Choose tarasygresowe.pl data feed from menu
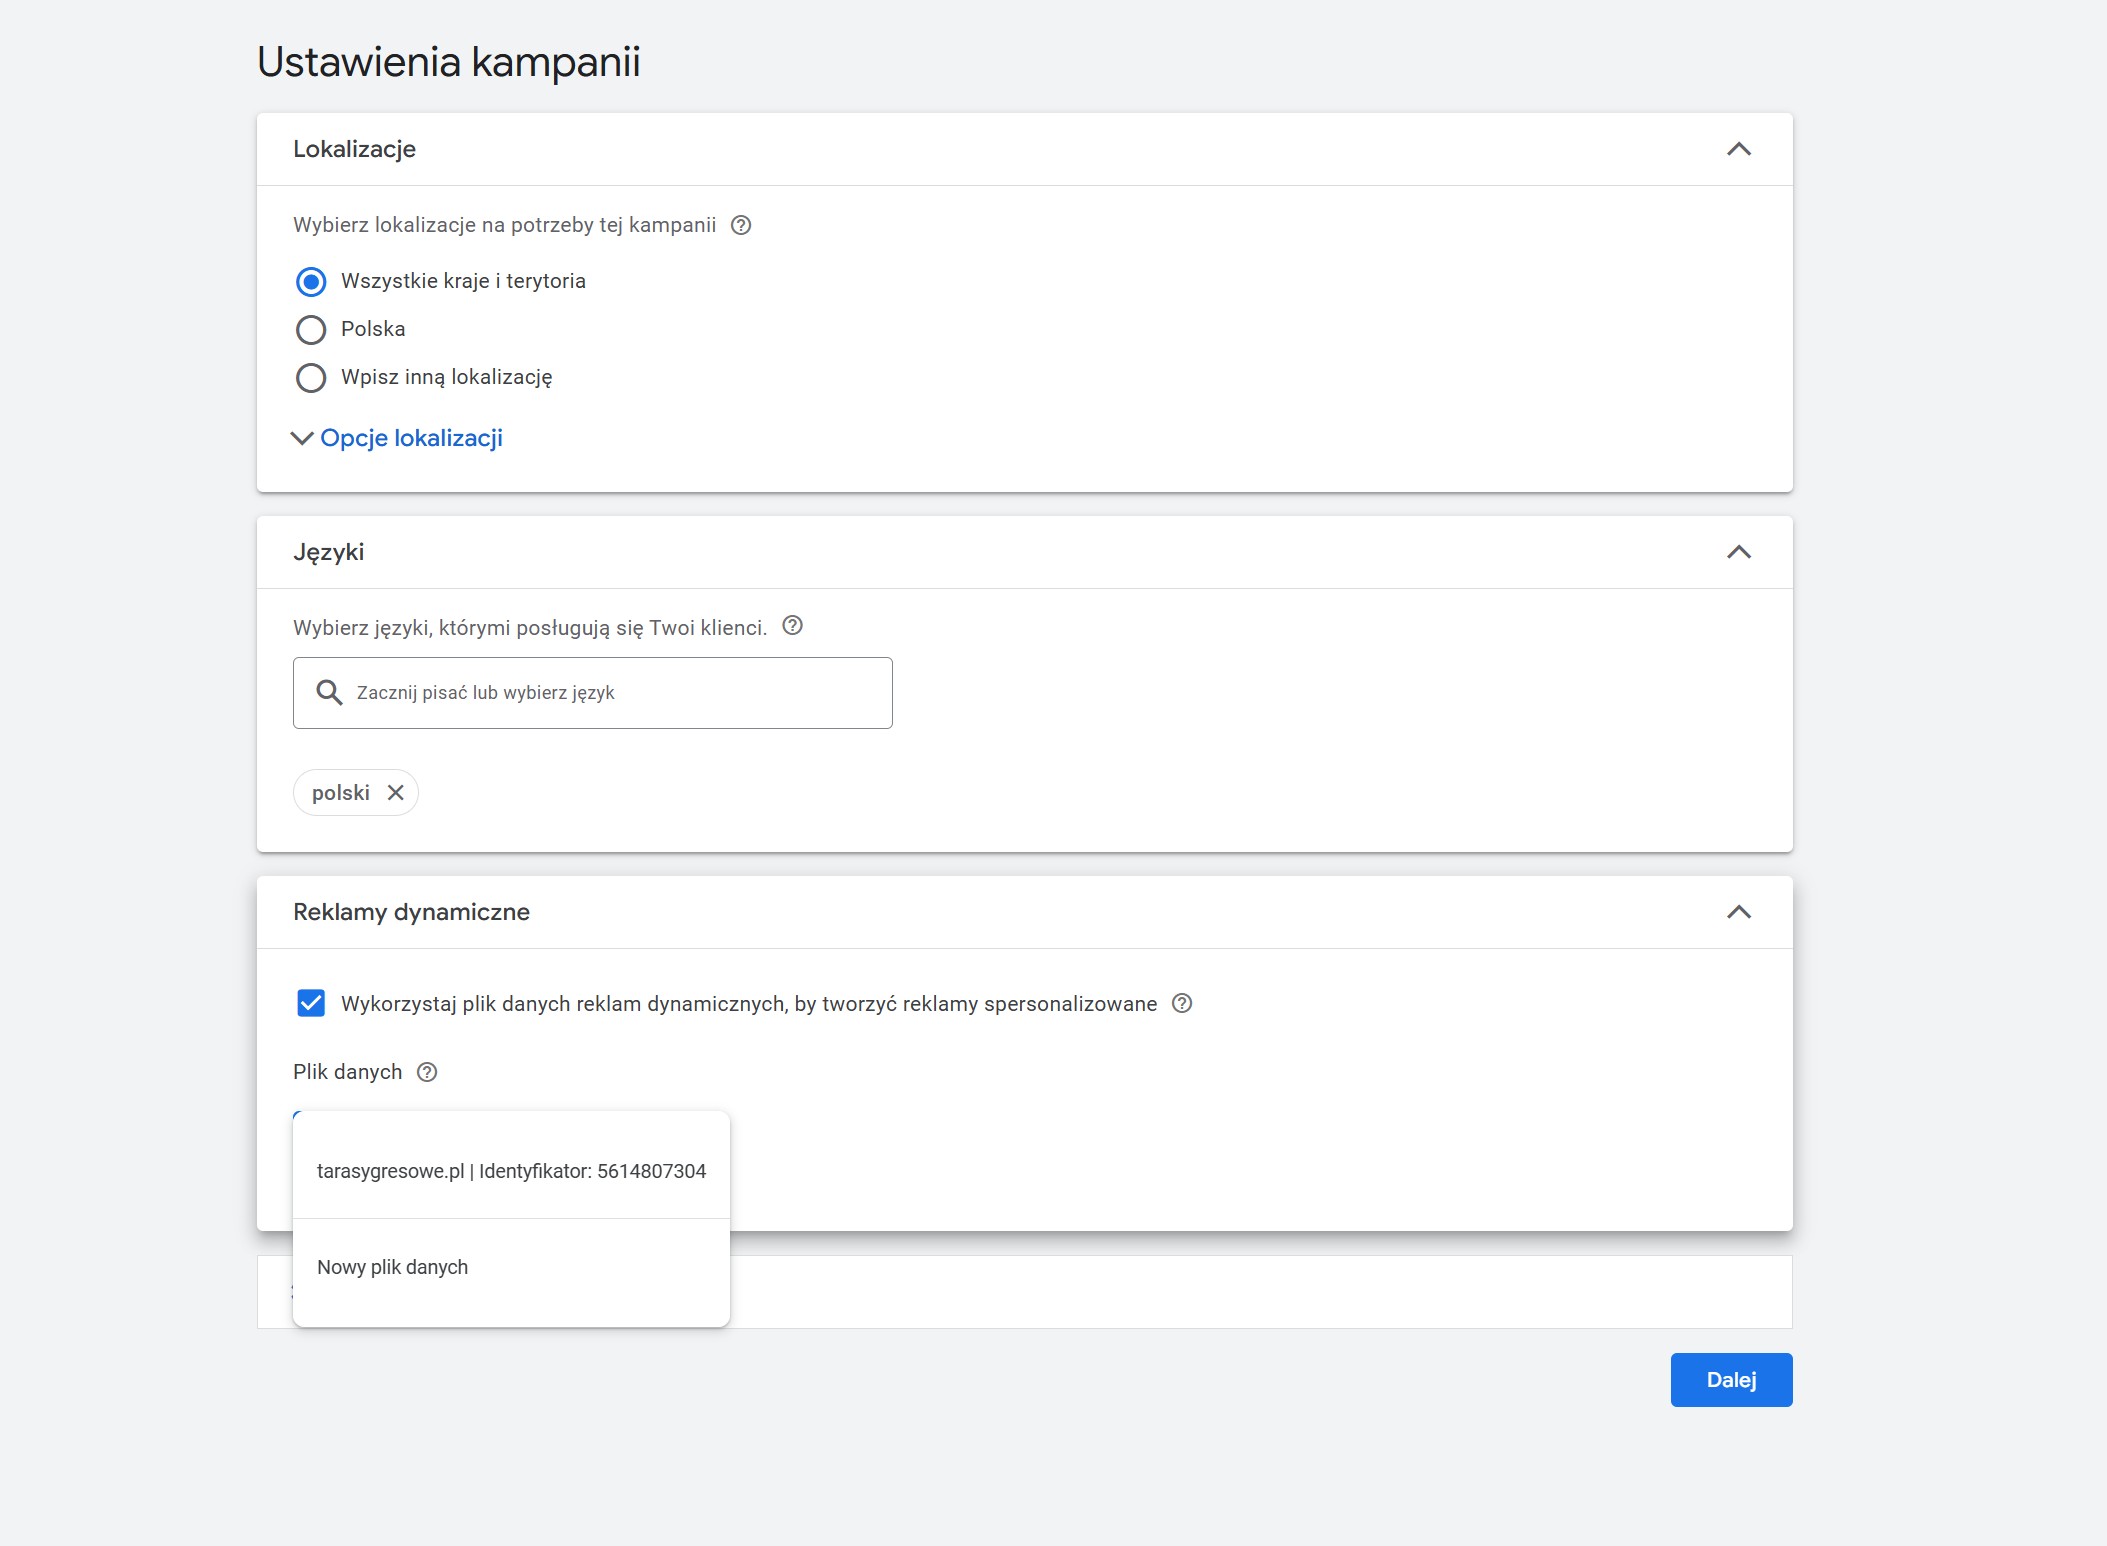This screenshot has height=1546, width=2107. 511,1171
